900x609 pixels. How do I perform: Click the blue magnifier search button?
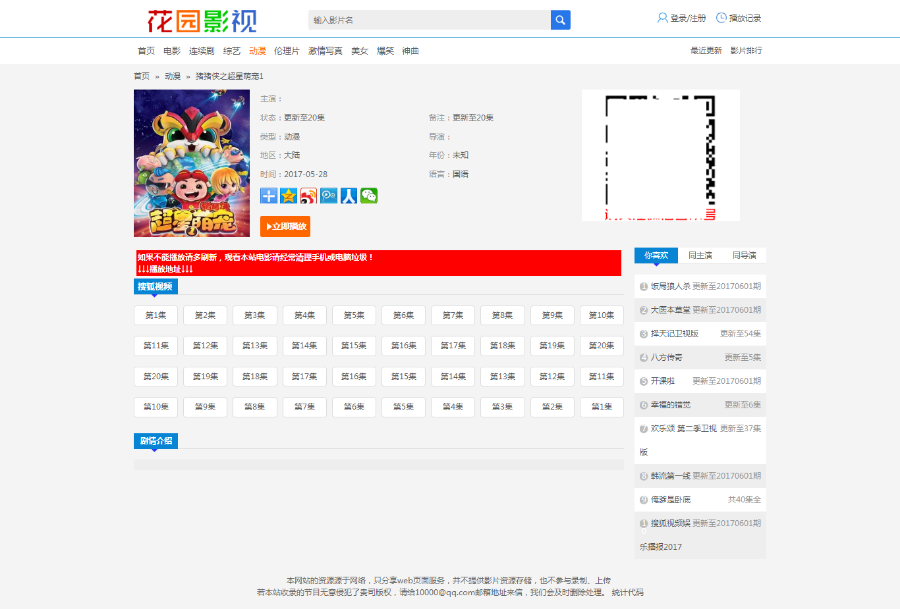pyautogui.click(x=560, y=20)
